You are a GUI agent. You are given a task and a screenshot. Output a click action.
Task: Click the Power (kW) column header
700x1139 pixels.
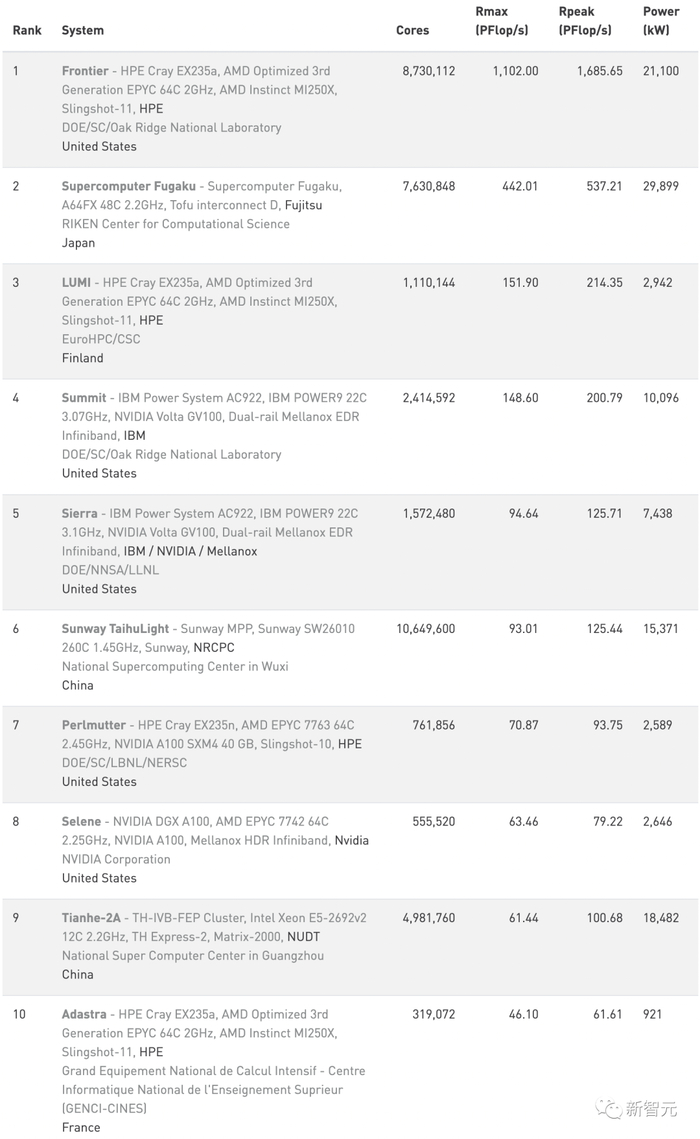point(661,21)
